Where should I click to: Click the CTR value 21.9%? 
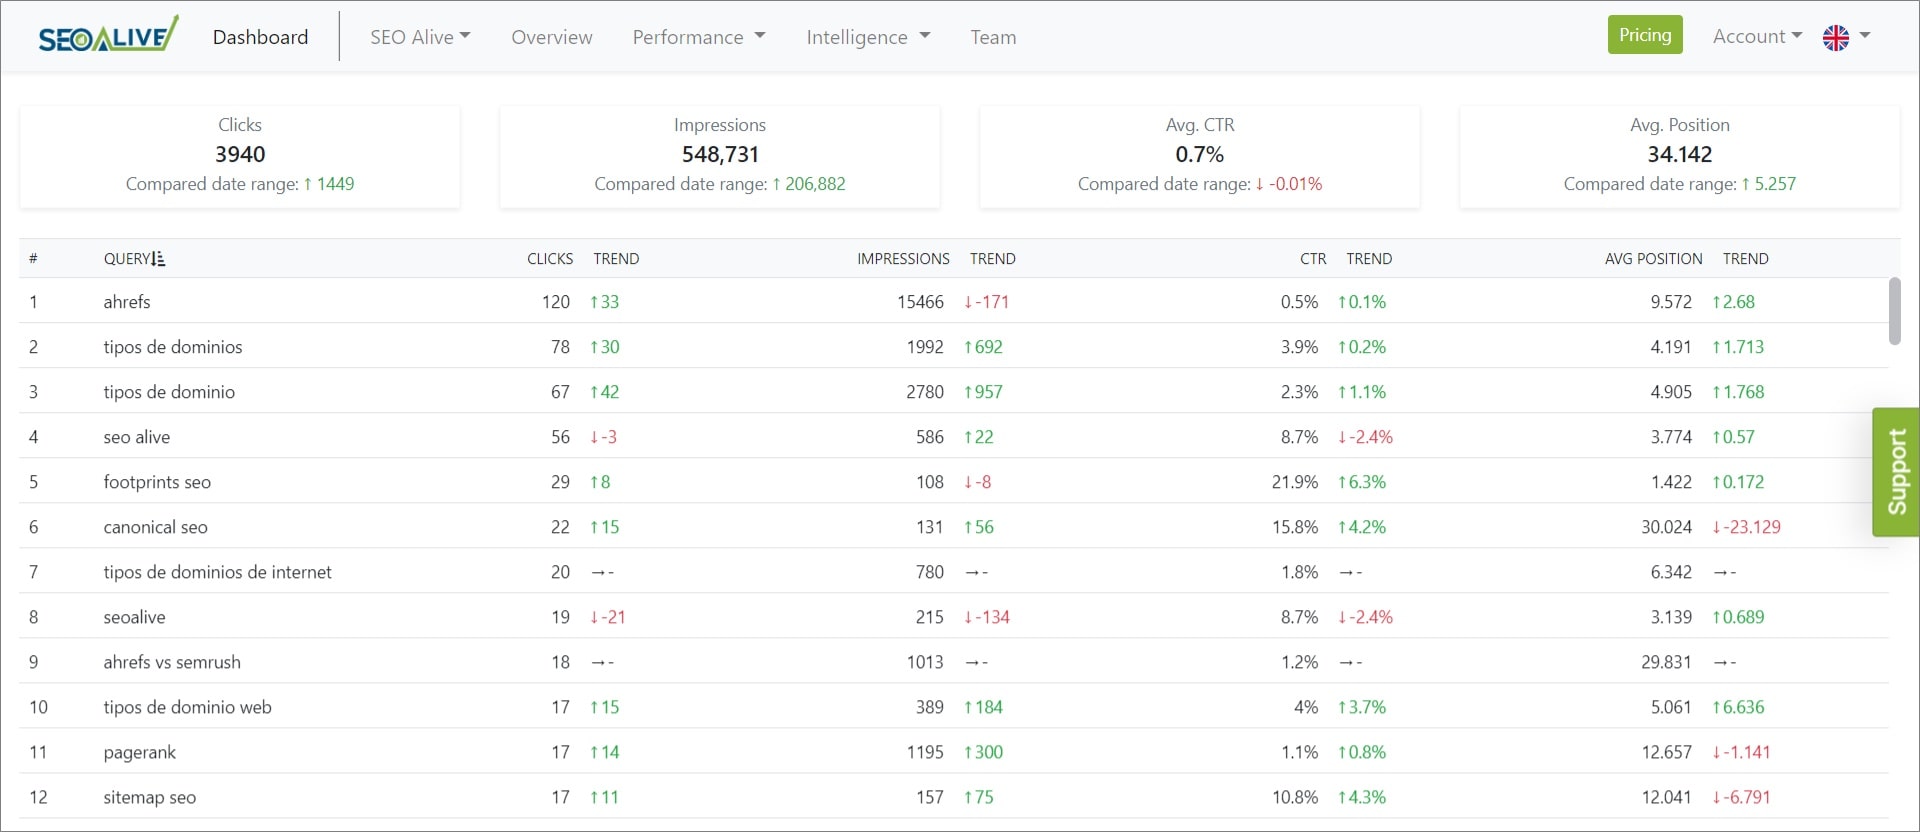pos(1295,482)
